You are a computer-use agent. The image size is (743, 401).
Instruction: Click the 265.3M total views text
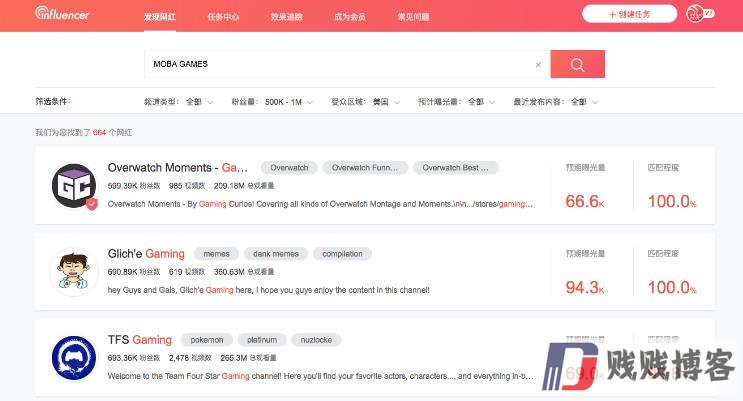click(x=248, y=358)
